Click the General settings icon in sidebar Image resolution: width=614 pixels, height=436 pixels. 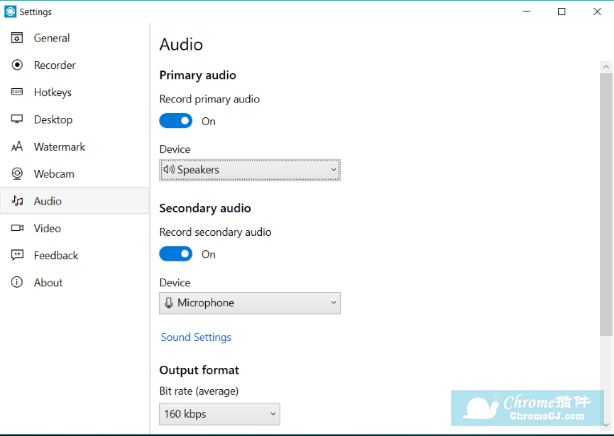click(x=16, y=38)
